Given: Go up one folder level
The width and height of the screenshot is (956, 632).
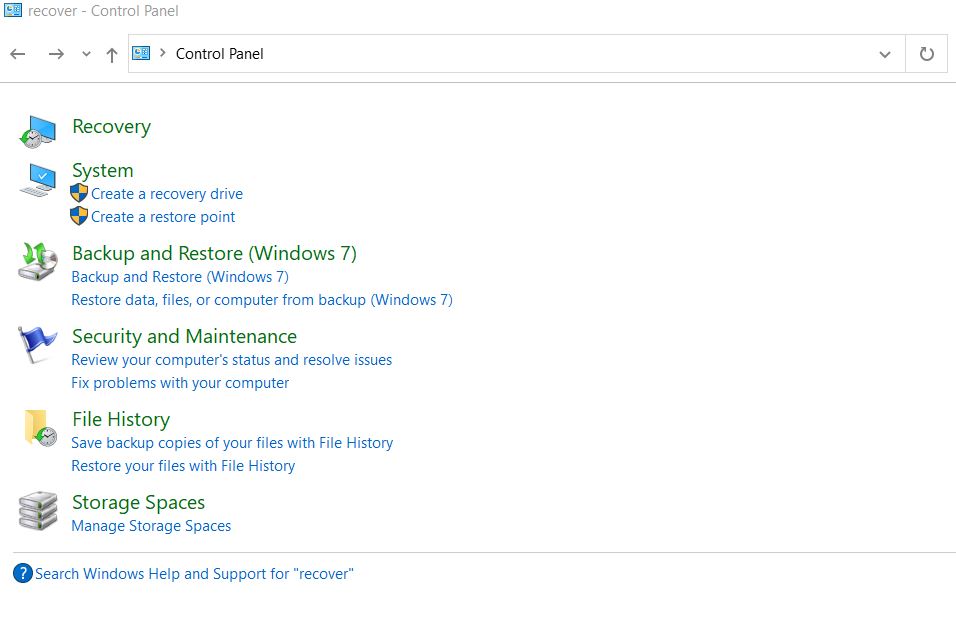Looking at the screenshot, I should (112, 55).
